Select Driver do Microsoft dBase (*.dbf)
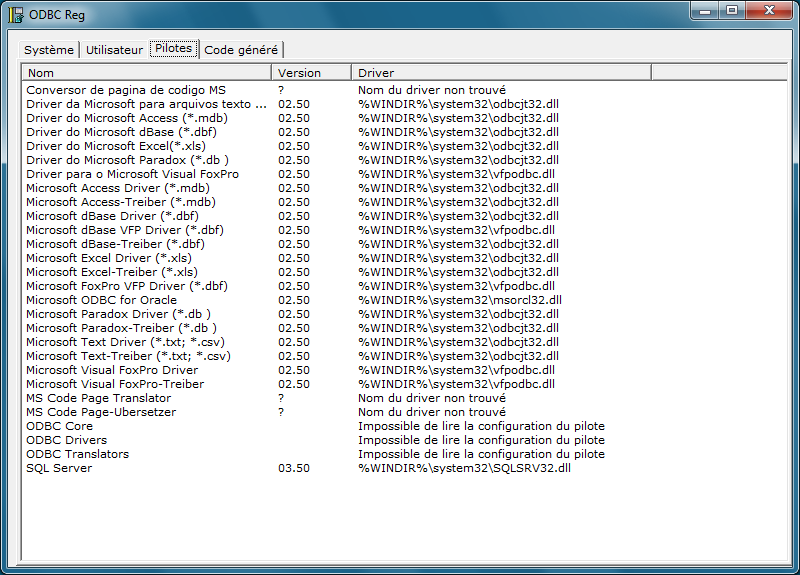The width and height of the screenshot is (800, 575). point(115,132)
